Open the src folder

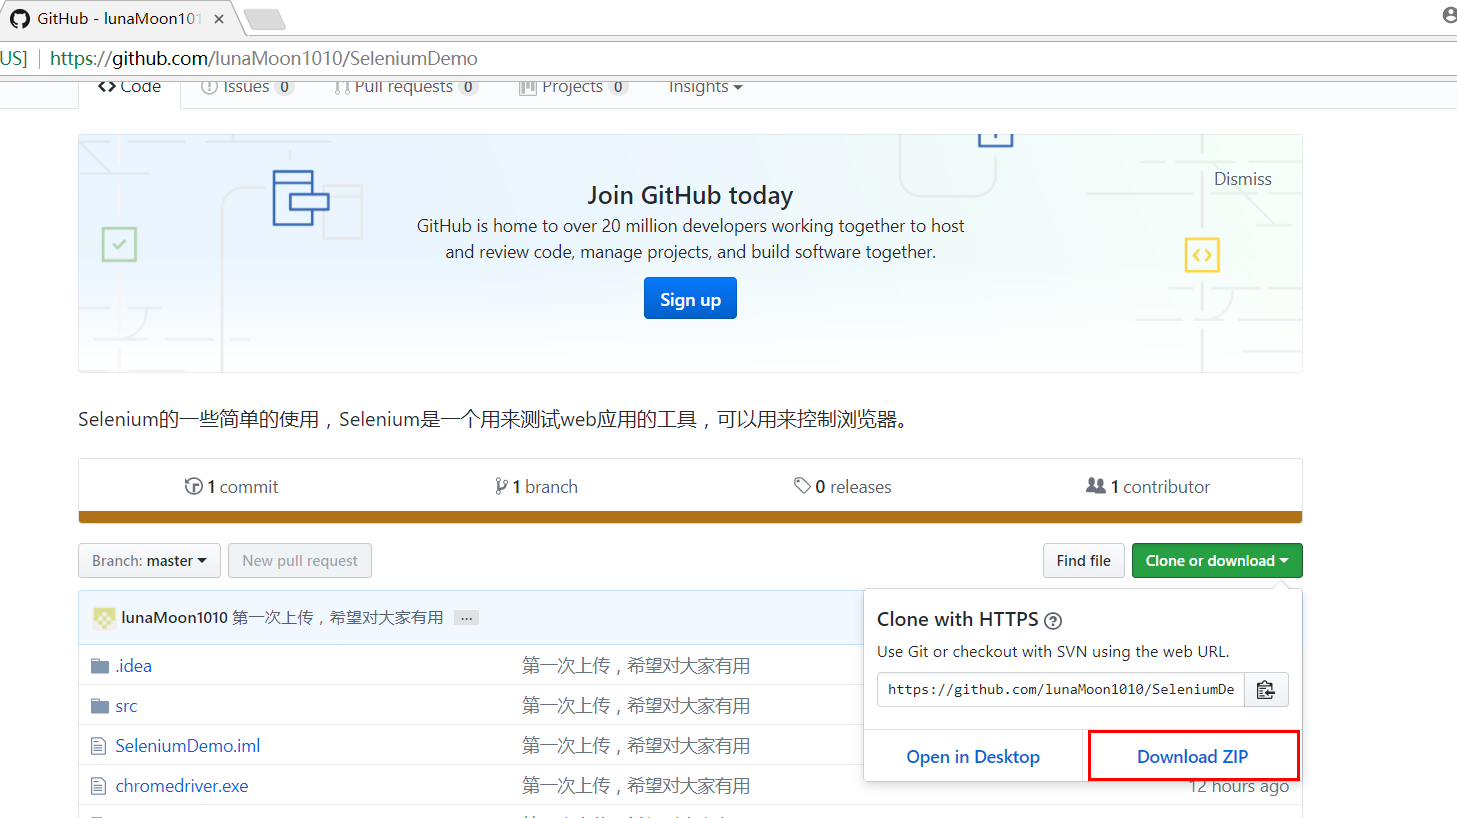[x=126, y=706]
